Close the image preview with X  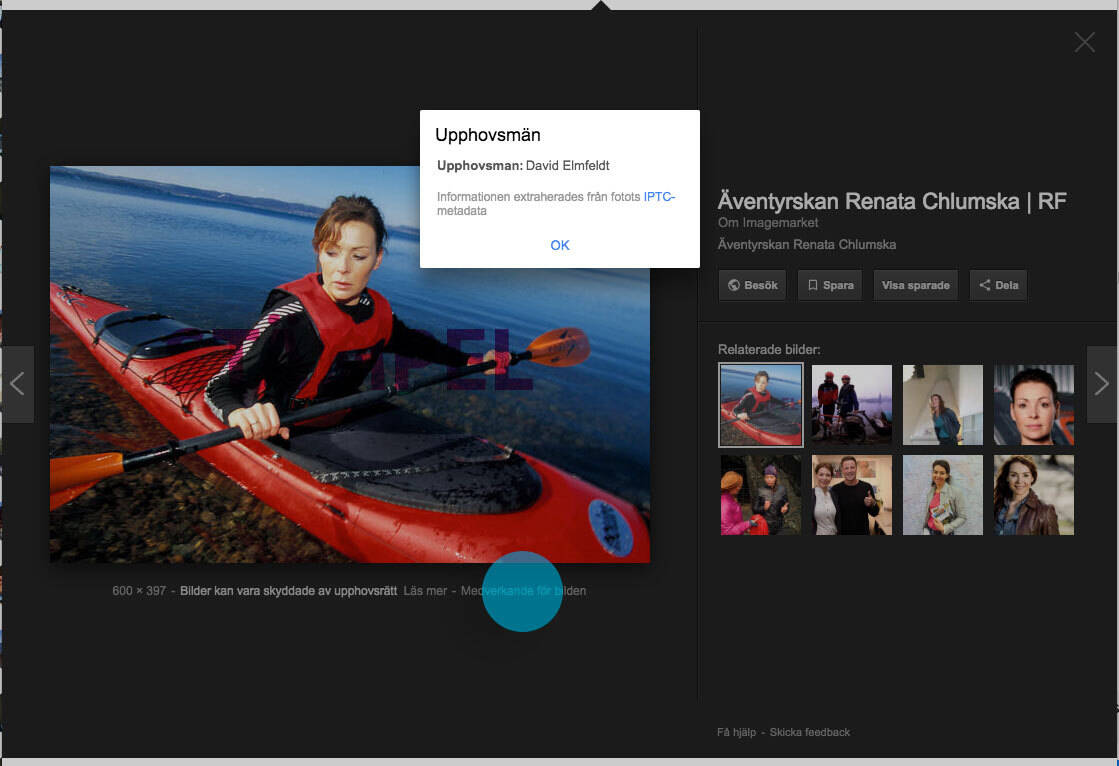coord(1084,42)
